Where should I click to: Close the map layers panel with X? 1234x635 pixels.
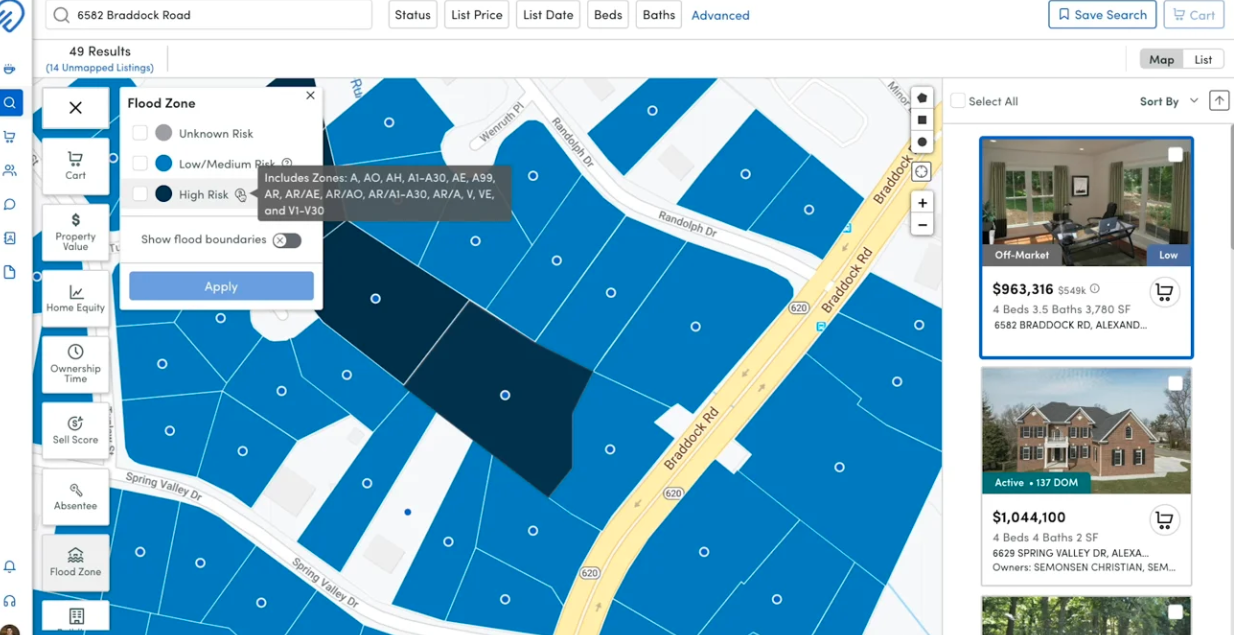tap(75, 108)
